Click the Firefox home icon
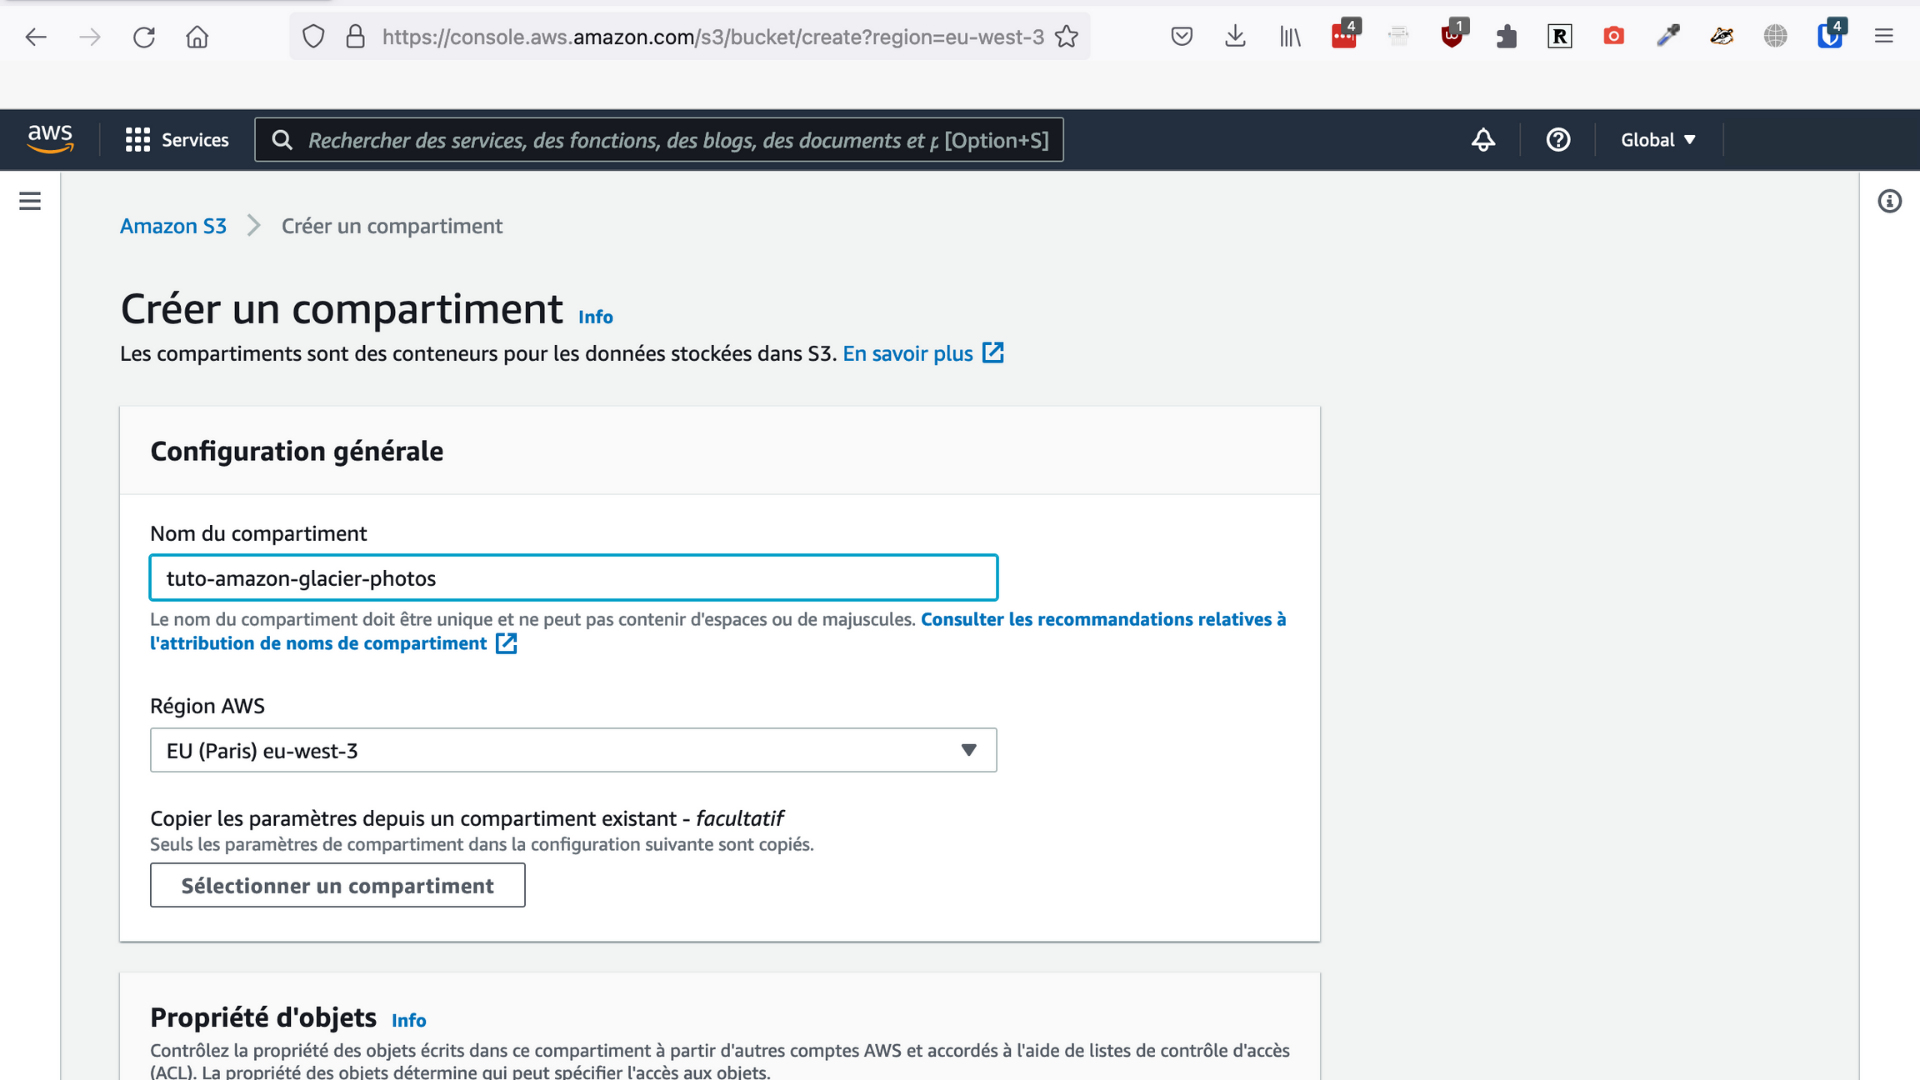1920x1080 pixels. coord(197,37)
